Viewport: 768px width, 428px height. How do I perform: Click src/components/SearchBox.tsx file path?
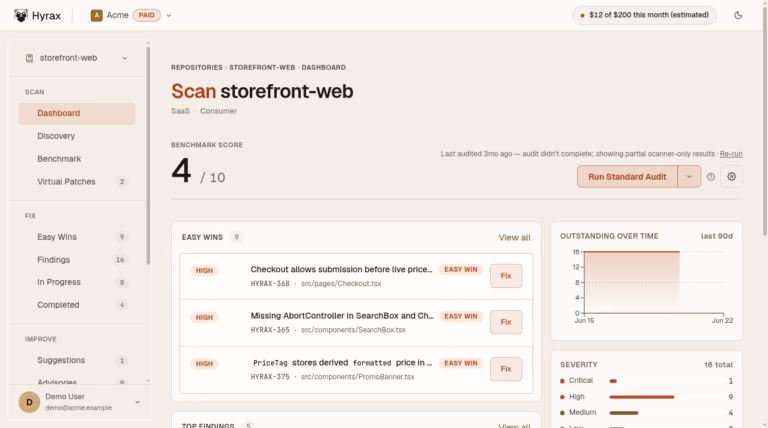click(353, 330)
